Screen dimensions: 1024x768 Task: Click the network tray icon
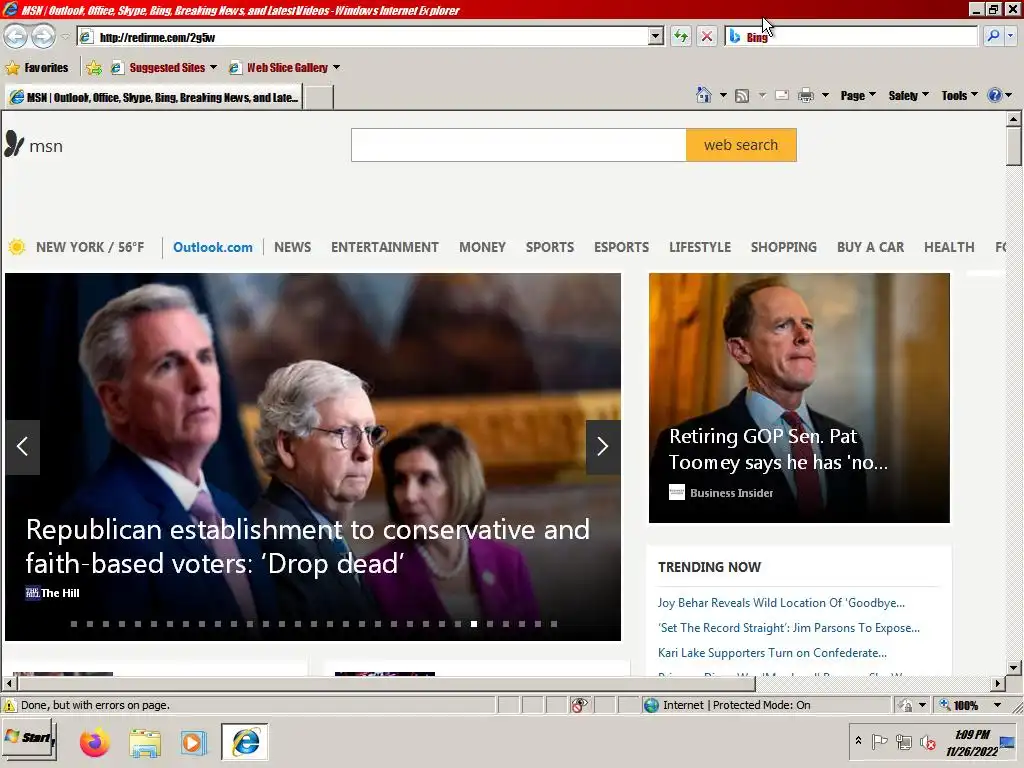pyautogui.click(x=904, y=742)
